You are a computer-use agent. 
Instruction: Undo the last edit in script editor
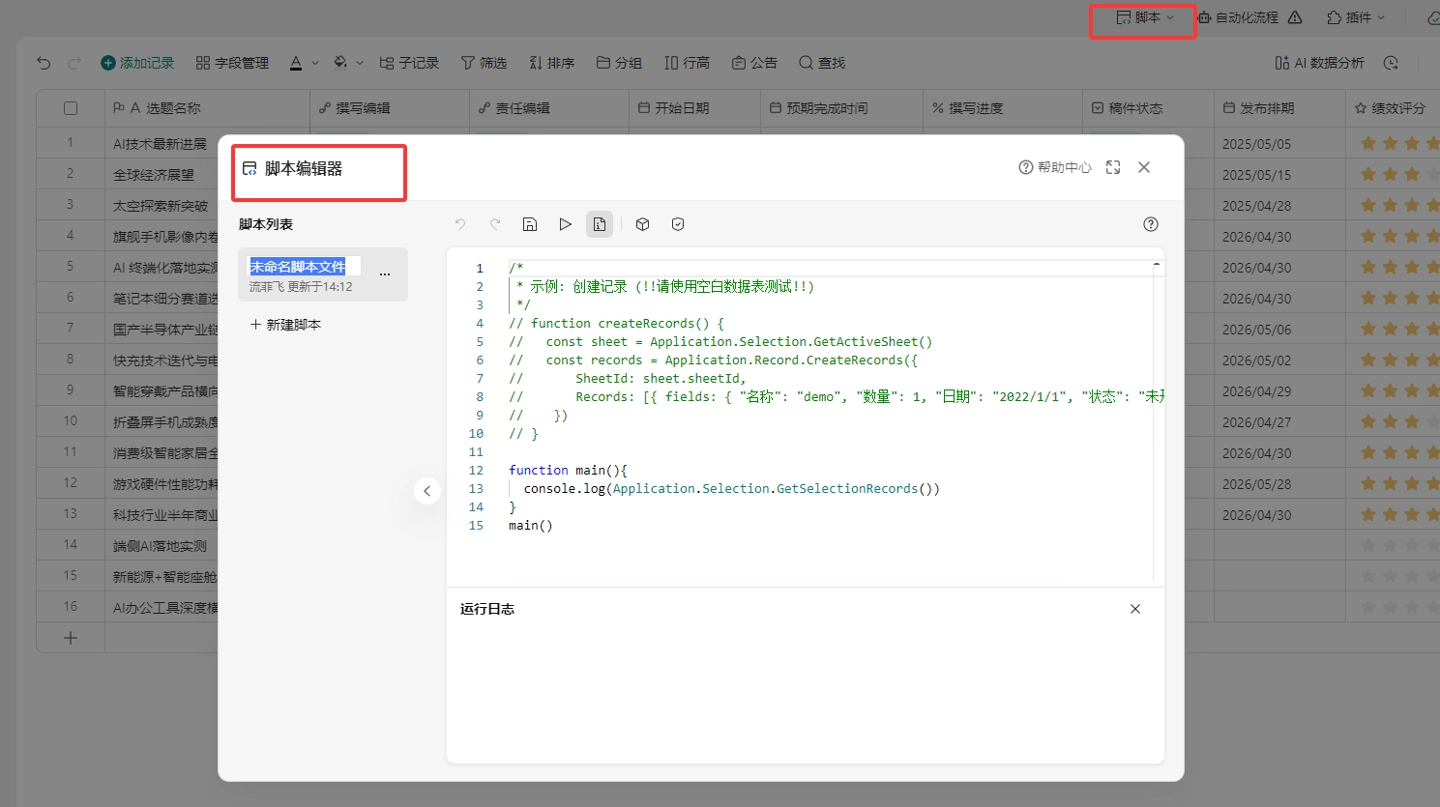460,224
